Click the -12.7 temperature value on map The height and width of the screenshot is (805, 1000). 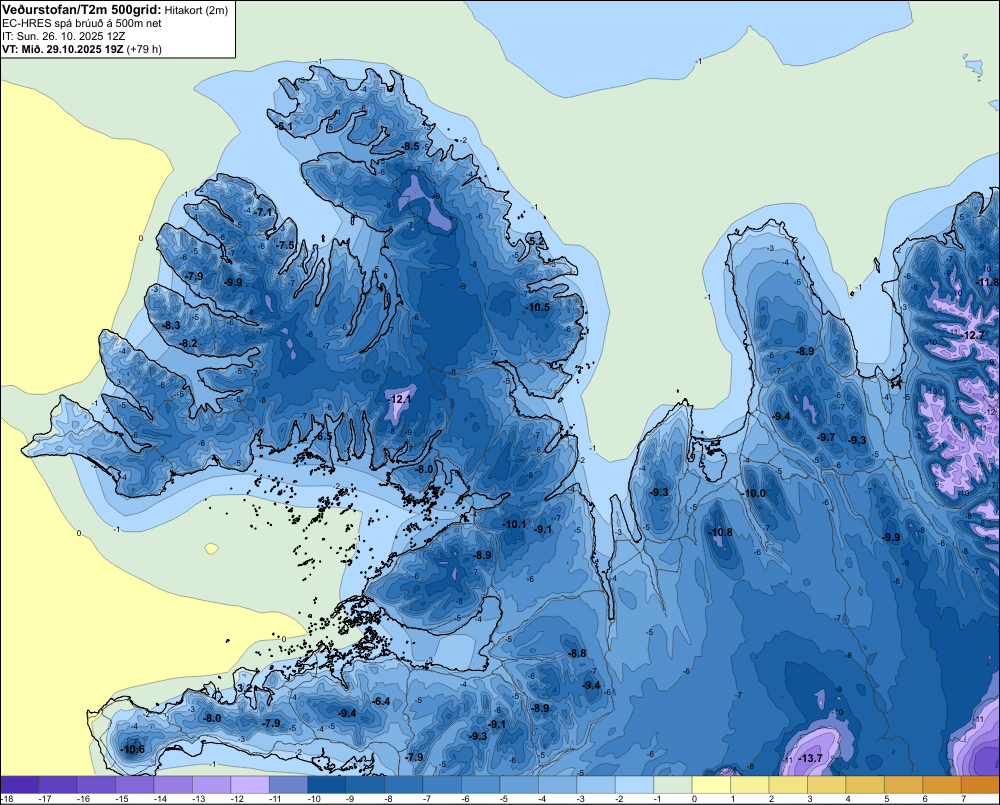pyautogui.click(x=973, y=336)
